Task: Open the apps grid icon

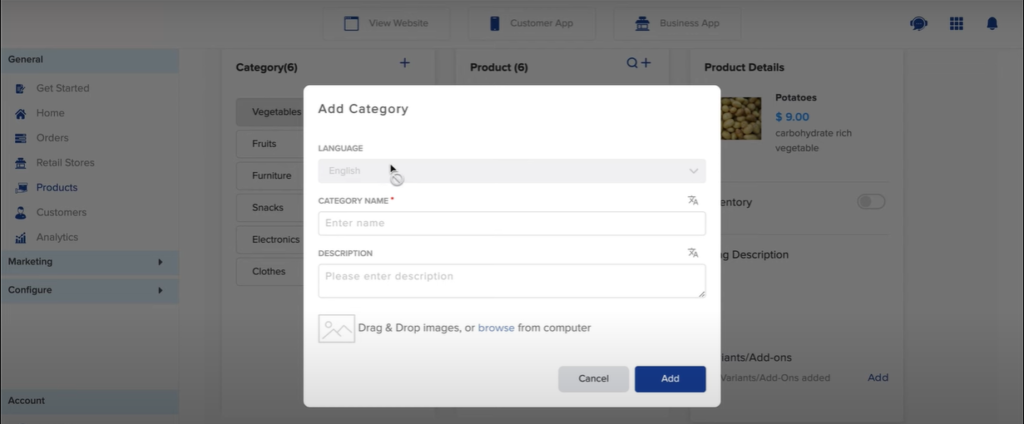Action: pyautogui.click(x=956, y=24)
